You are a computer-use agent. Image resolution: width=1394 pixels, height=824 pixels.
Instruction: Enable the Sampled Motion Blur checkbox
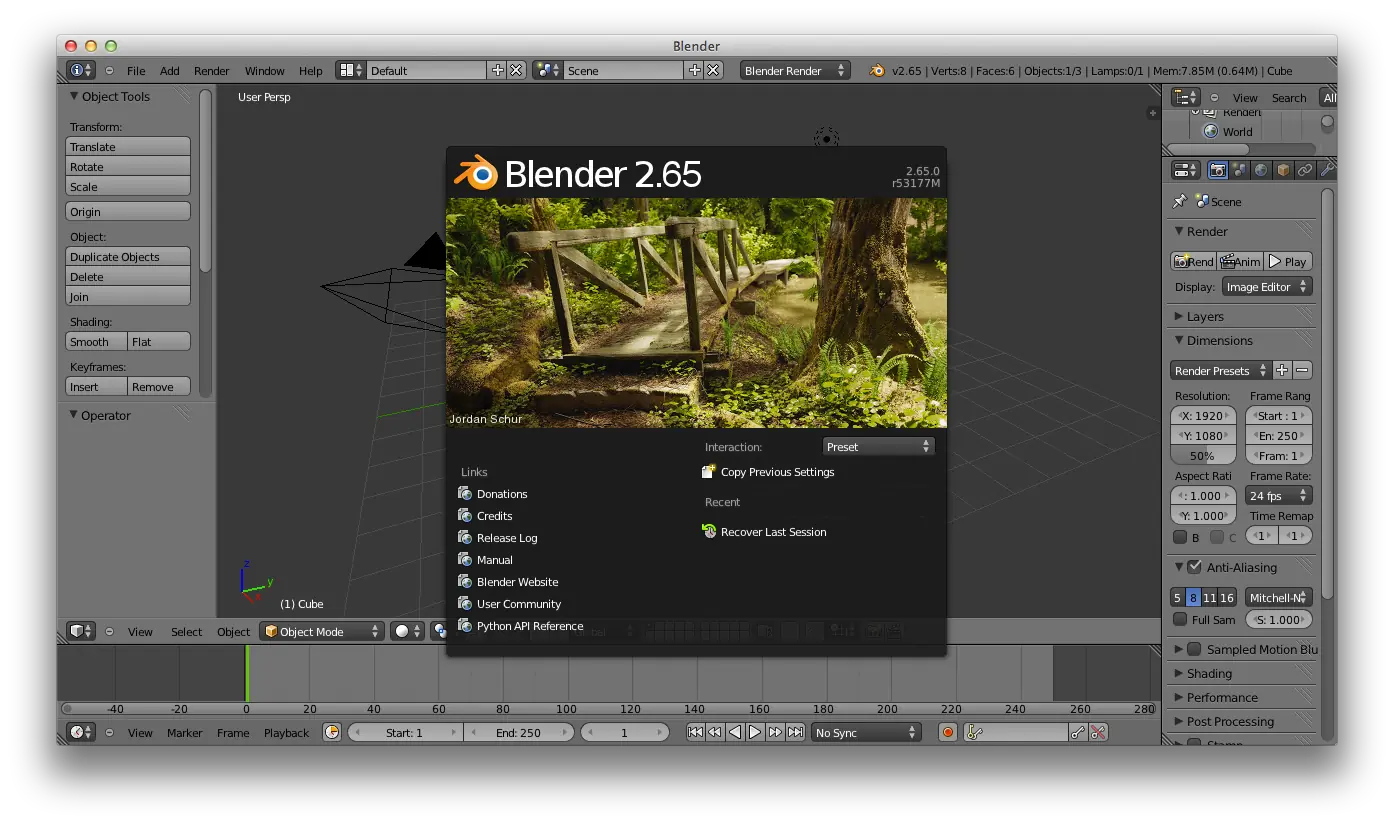tap(1194, 649)
